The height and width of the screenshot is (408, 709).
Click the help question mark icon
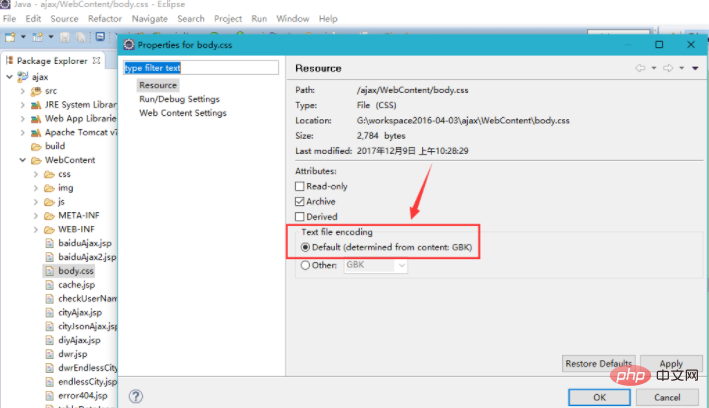[136, 396]
